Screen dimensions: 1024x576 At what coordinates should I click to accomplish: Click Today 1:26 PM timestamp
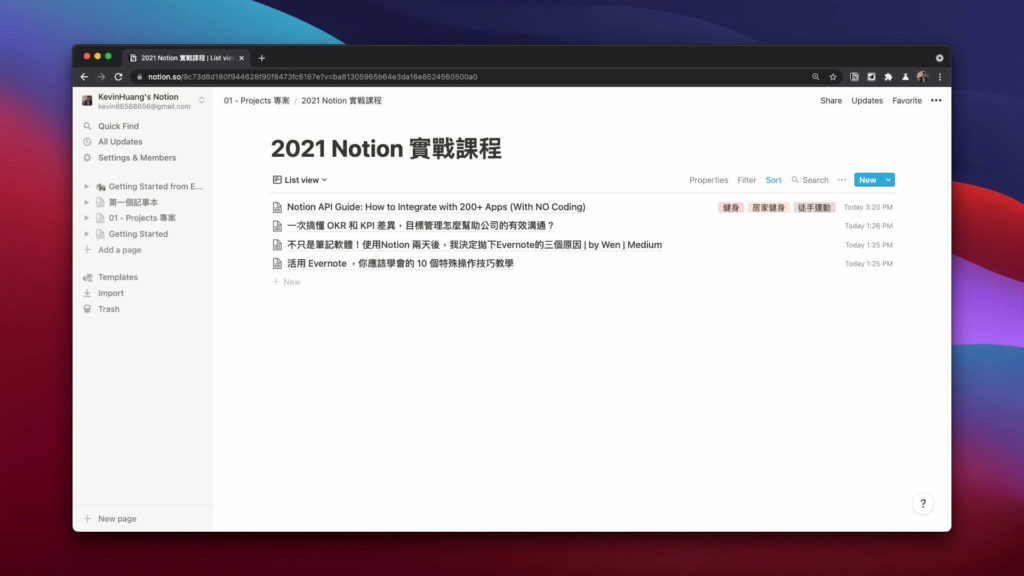[x=869, y=226]
